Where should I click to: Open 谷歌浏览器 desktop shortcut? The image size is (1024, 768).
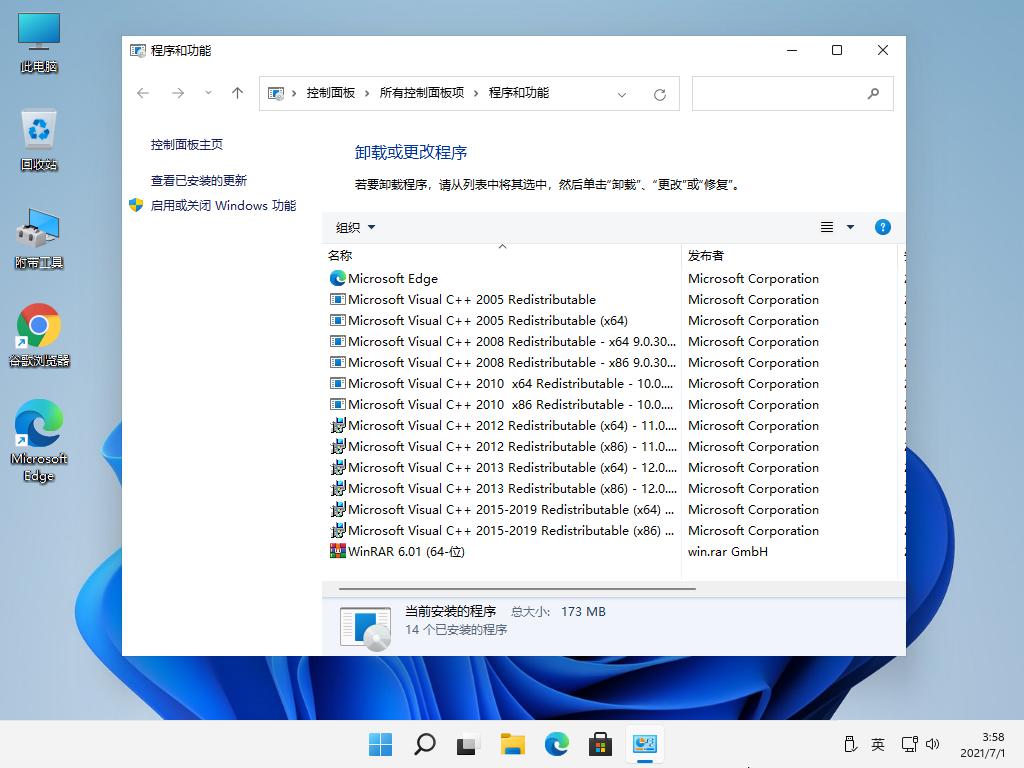[x=39, y=335]
